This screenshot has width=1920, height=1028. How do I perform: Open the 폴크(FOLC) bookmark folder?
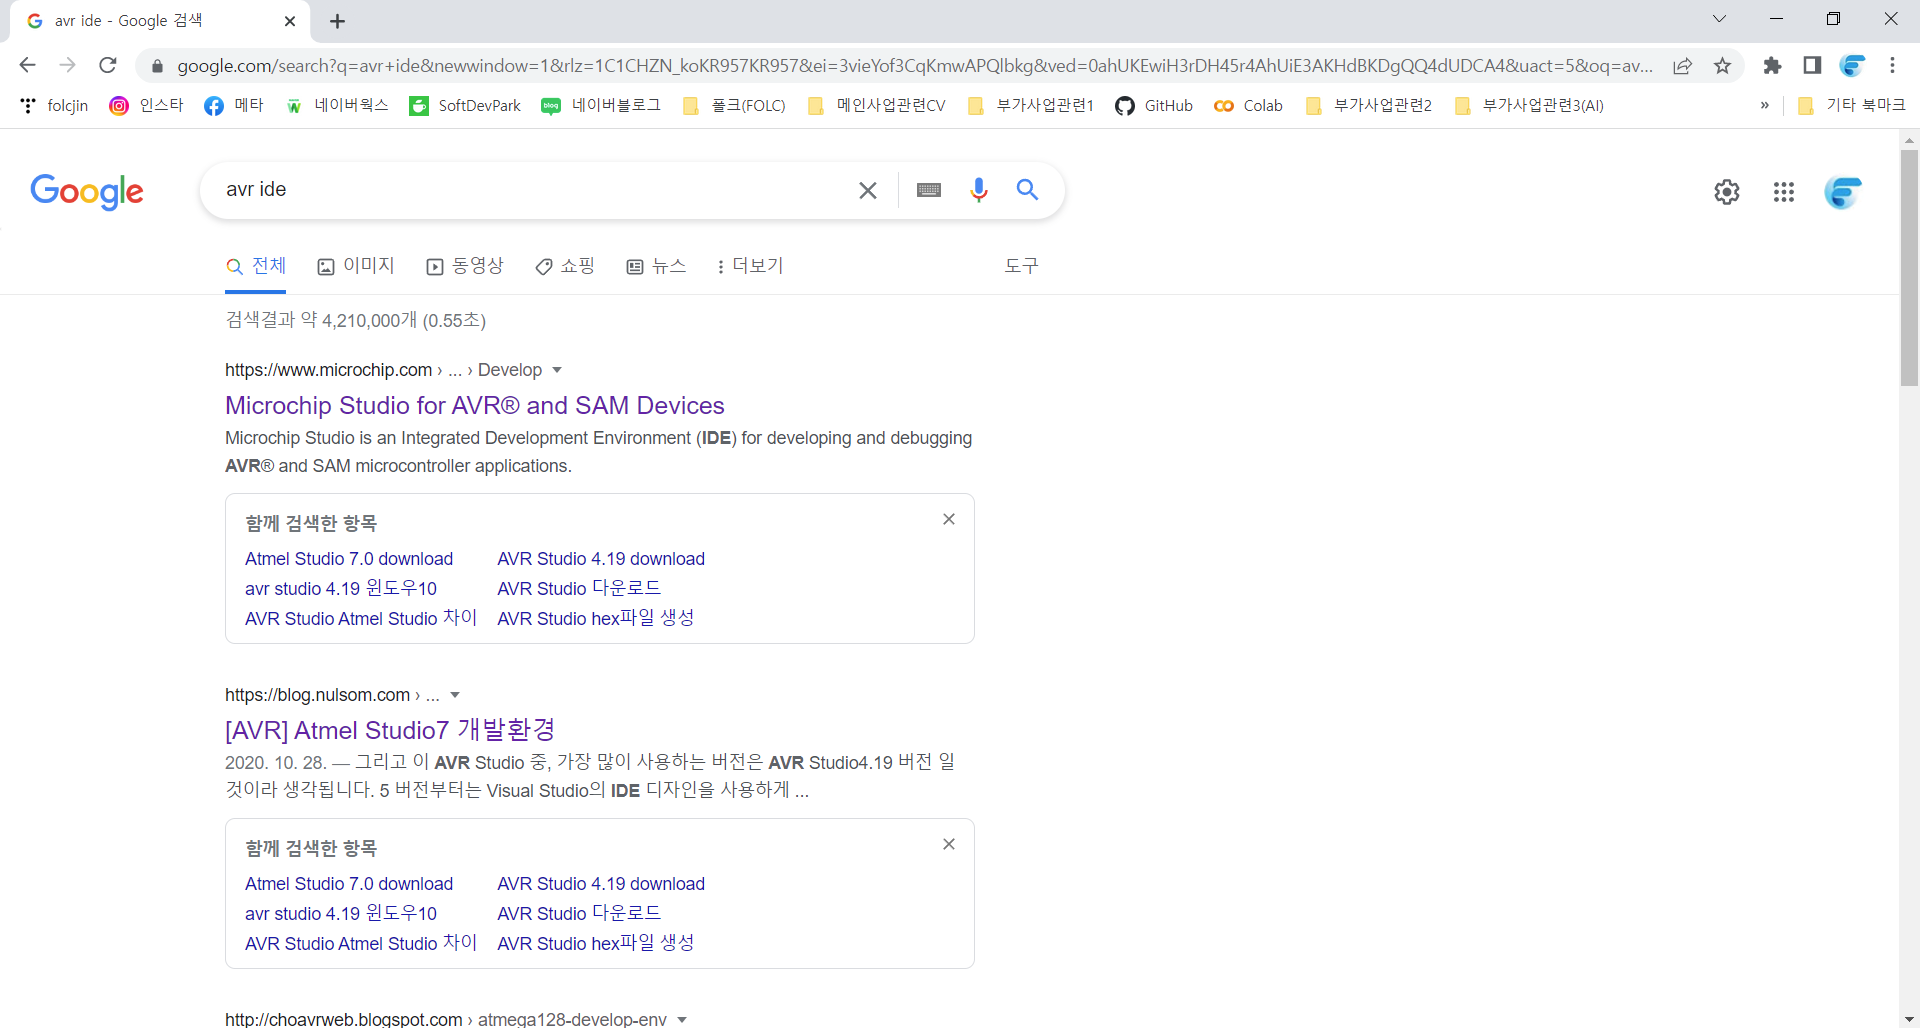pyautogui.click(x=734, y=106)
